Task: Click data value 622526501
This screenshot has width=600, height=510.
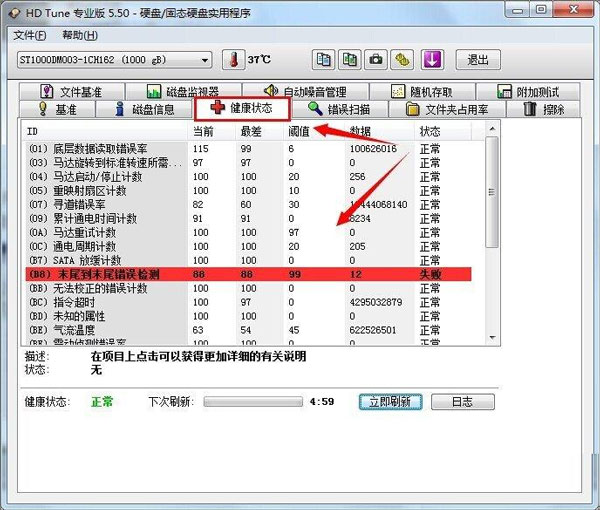Action: (x=373, y=330)
